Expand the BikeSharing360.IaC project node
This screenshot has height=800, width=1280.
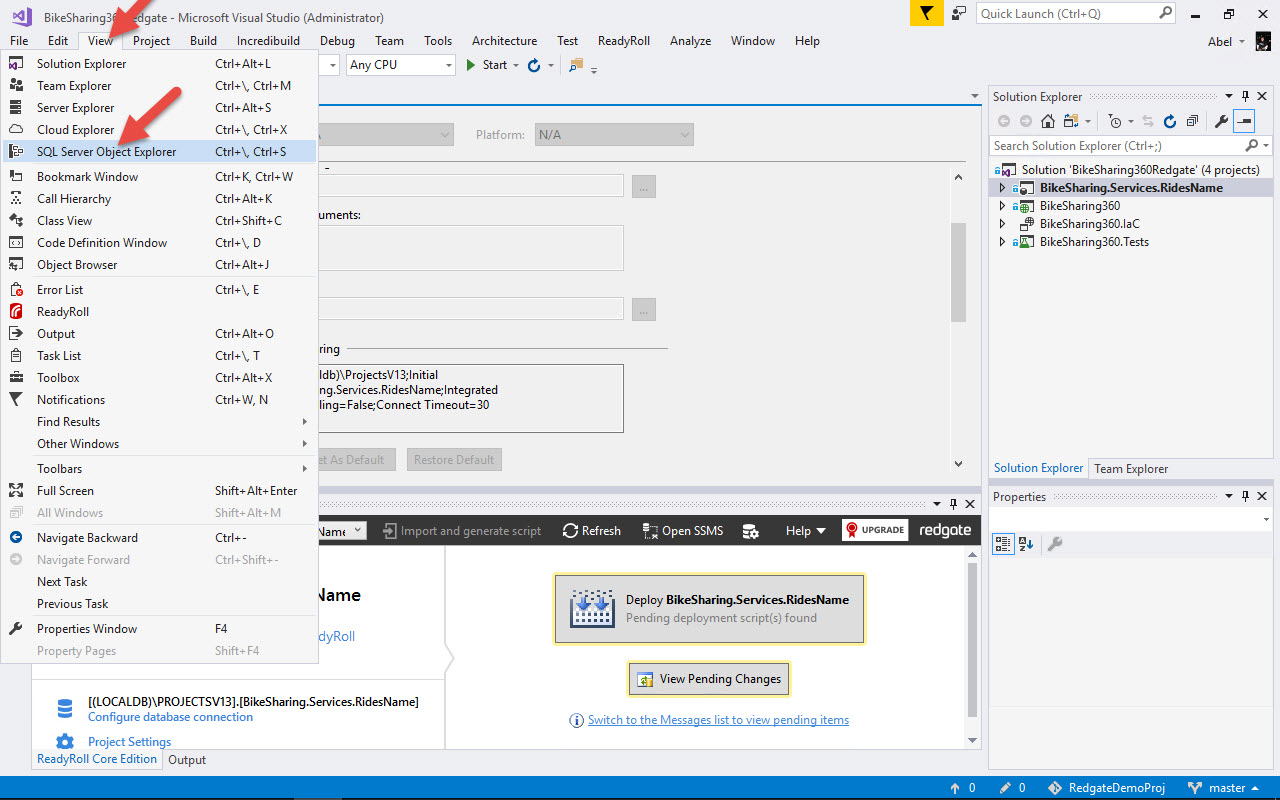[1002, 224]
